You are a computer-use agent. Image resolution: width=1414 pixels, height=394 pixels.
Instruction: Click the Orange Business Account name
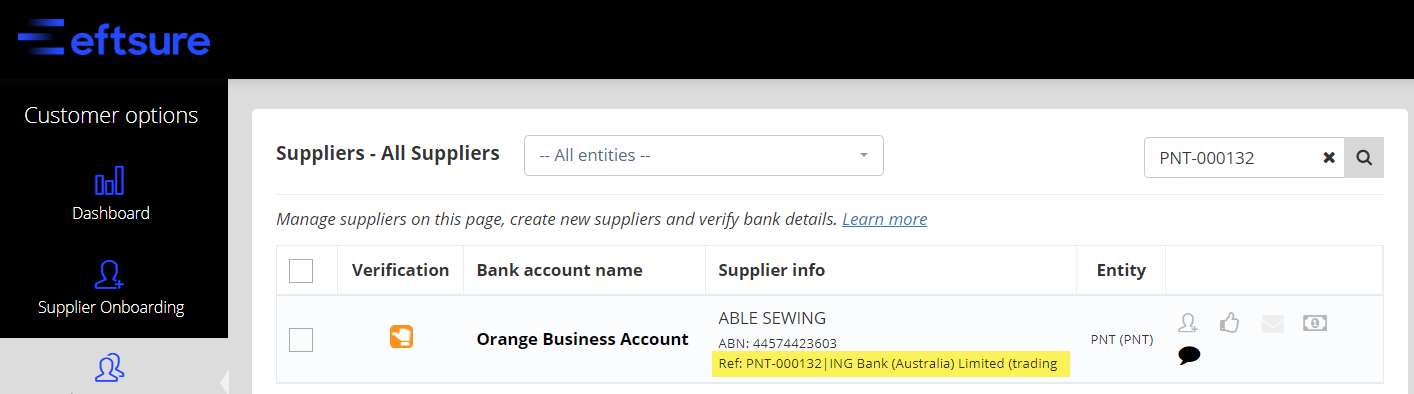coord(583,339)
